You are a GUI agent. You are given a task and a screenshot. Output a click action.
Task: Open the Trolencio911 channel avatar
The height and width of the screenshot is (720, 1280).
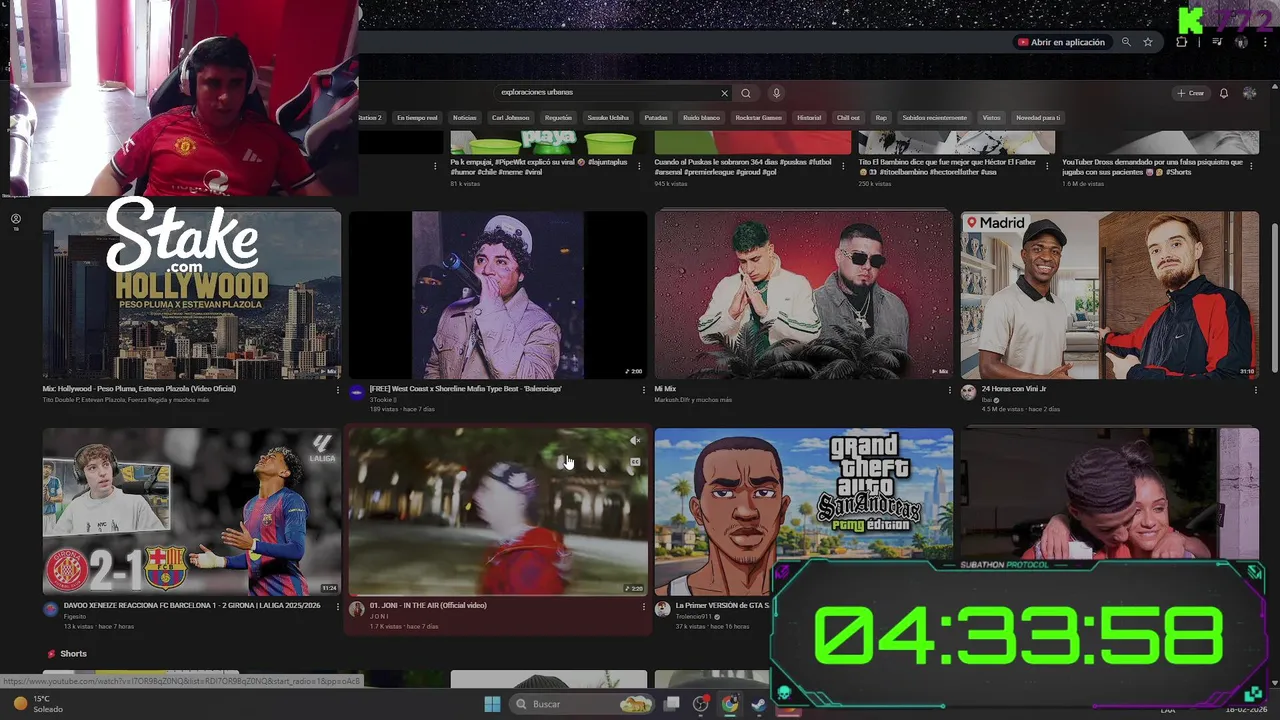click(662, 609)
